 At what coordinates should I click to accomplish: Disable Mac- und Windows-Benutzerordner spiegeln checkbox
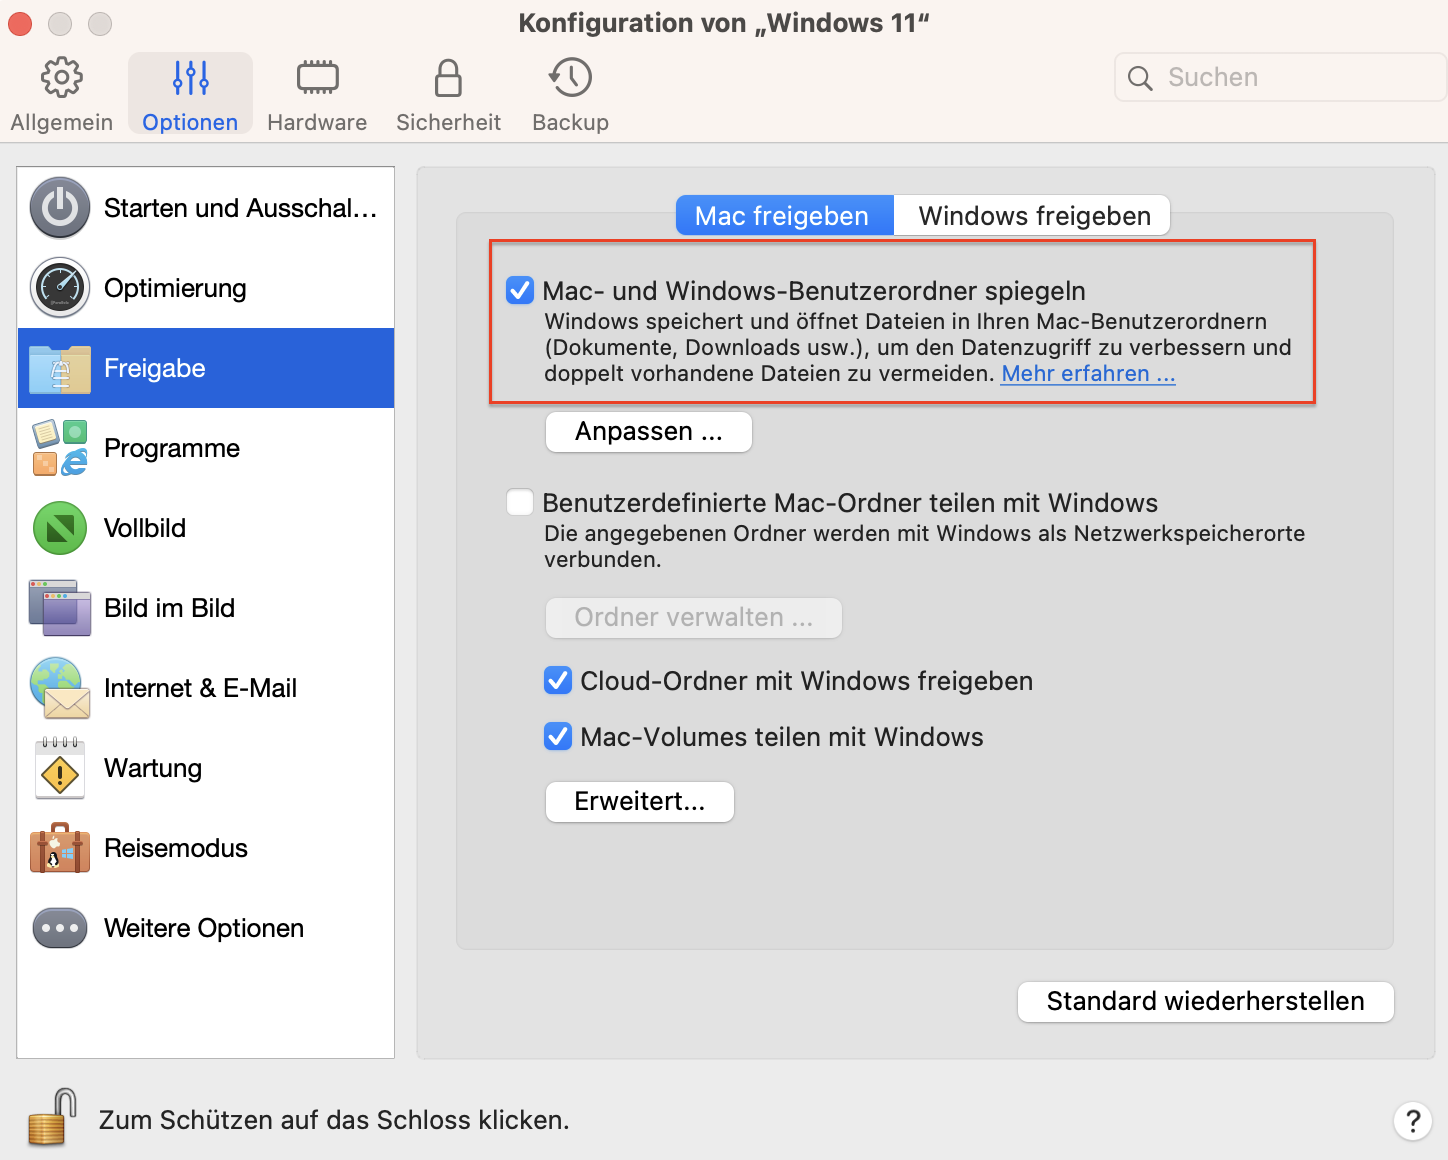coord(520,291)
